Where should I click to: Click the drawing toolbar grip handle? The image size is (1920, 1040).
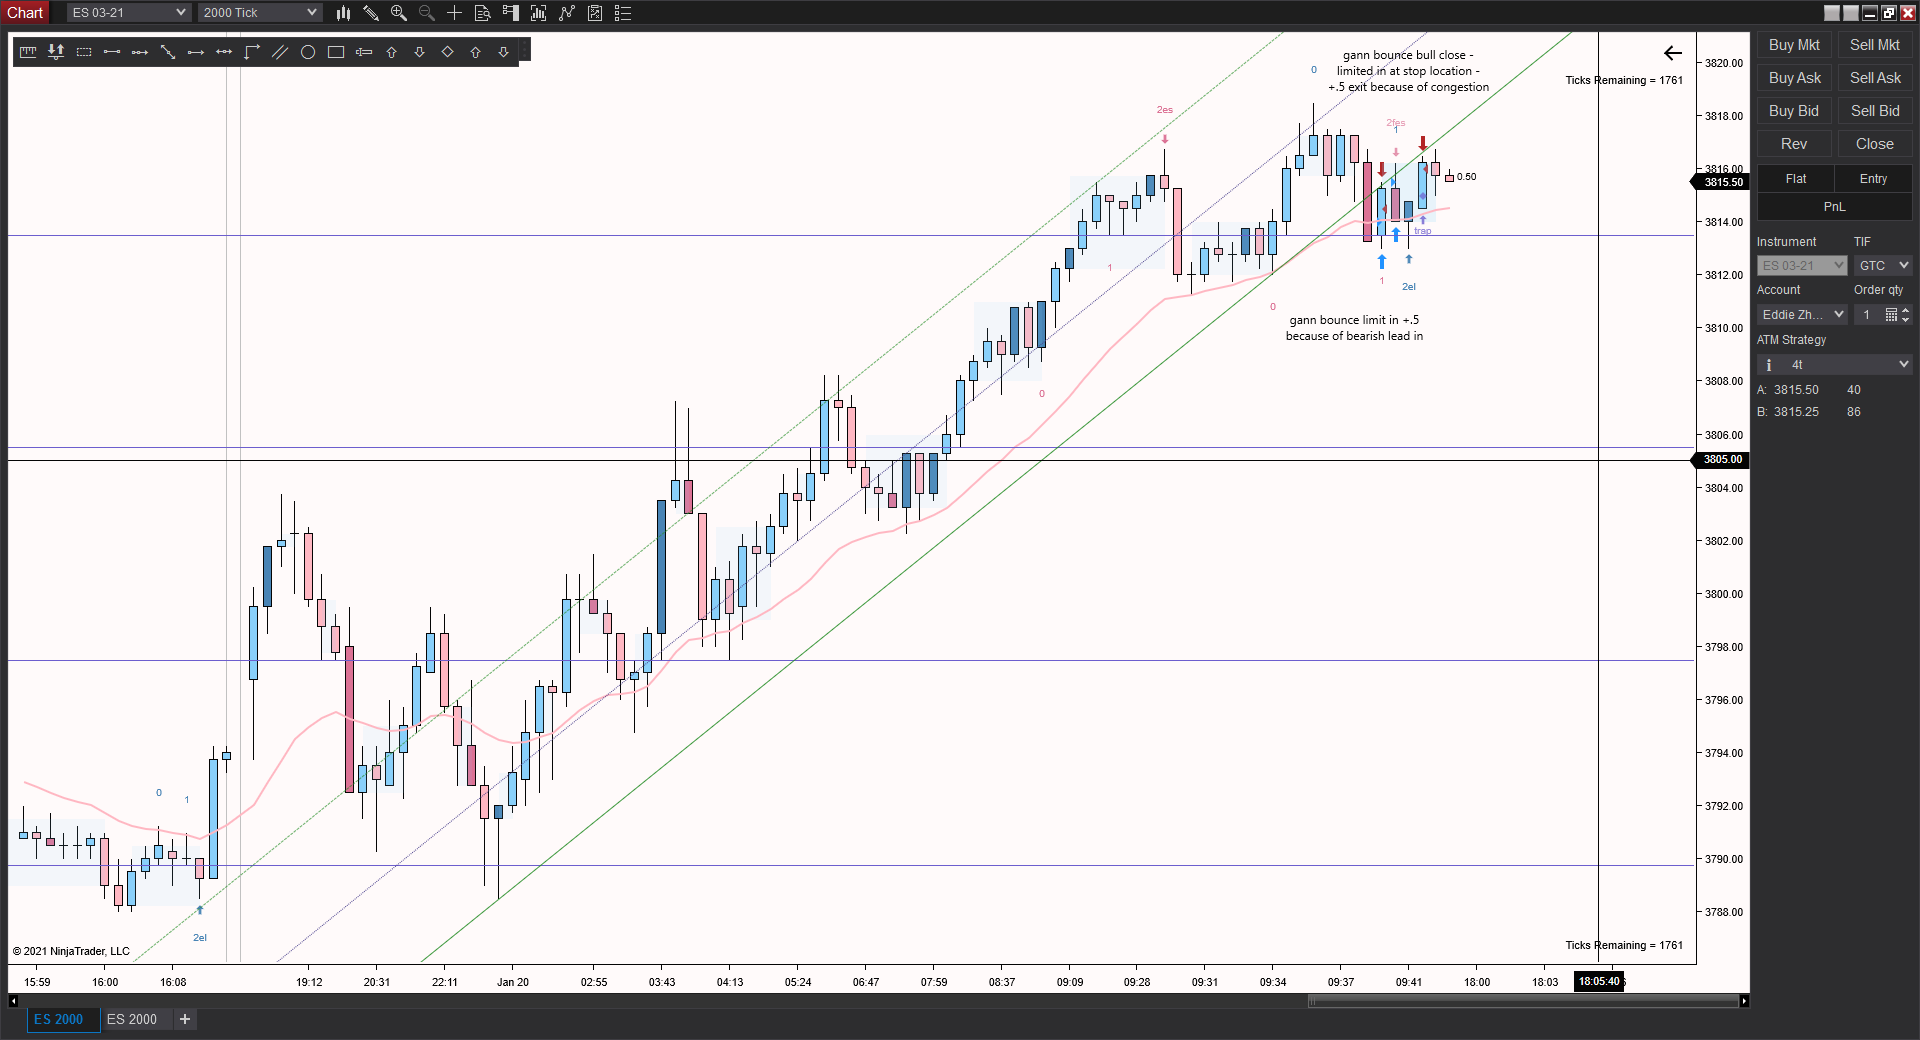click(524, 51)
